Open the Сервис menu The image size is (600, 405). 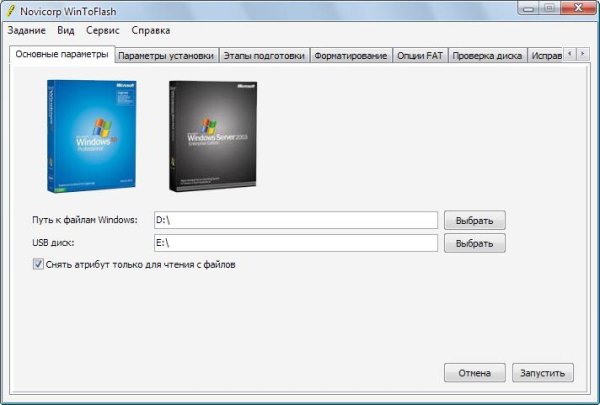click(103, 31)
